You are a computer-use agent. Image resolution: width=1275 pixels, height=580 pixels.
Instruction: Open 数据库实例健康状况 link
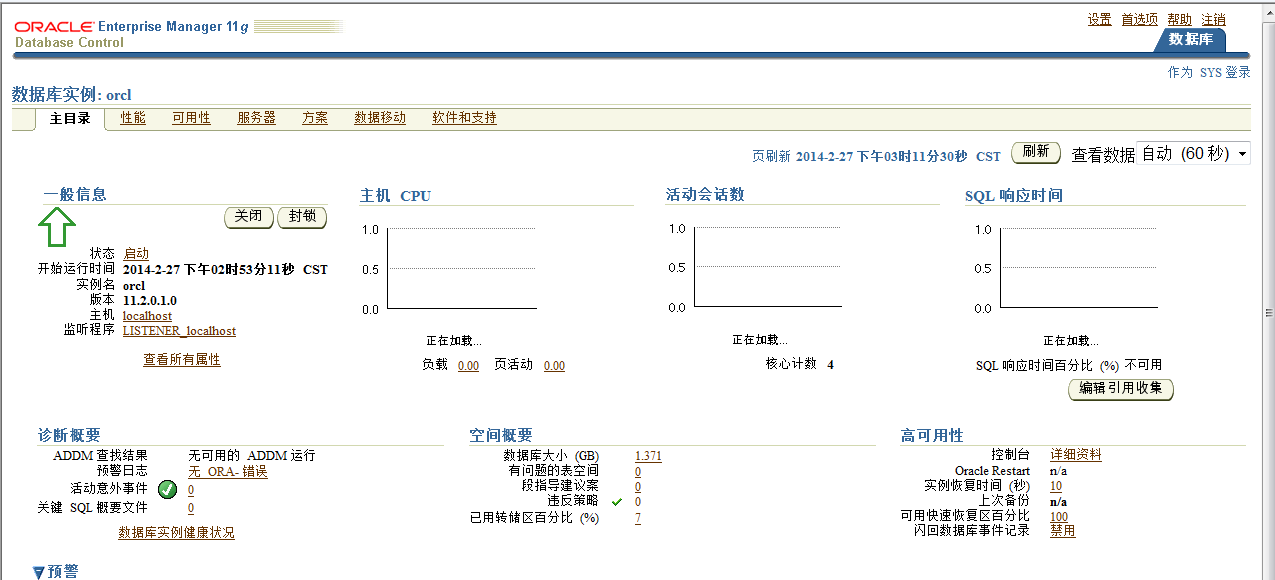pyautogui.click(x=176, y=533)
